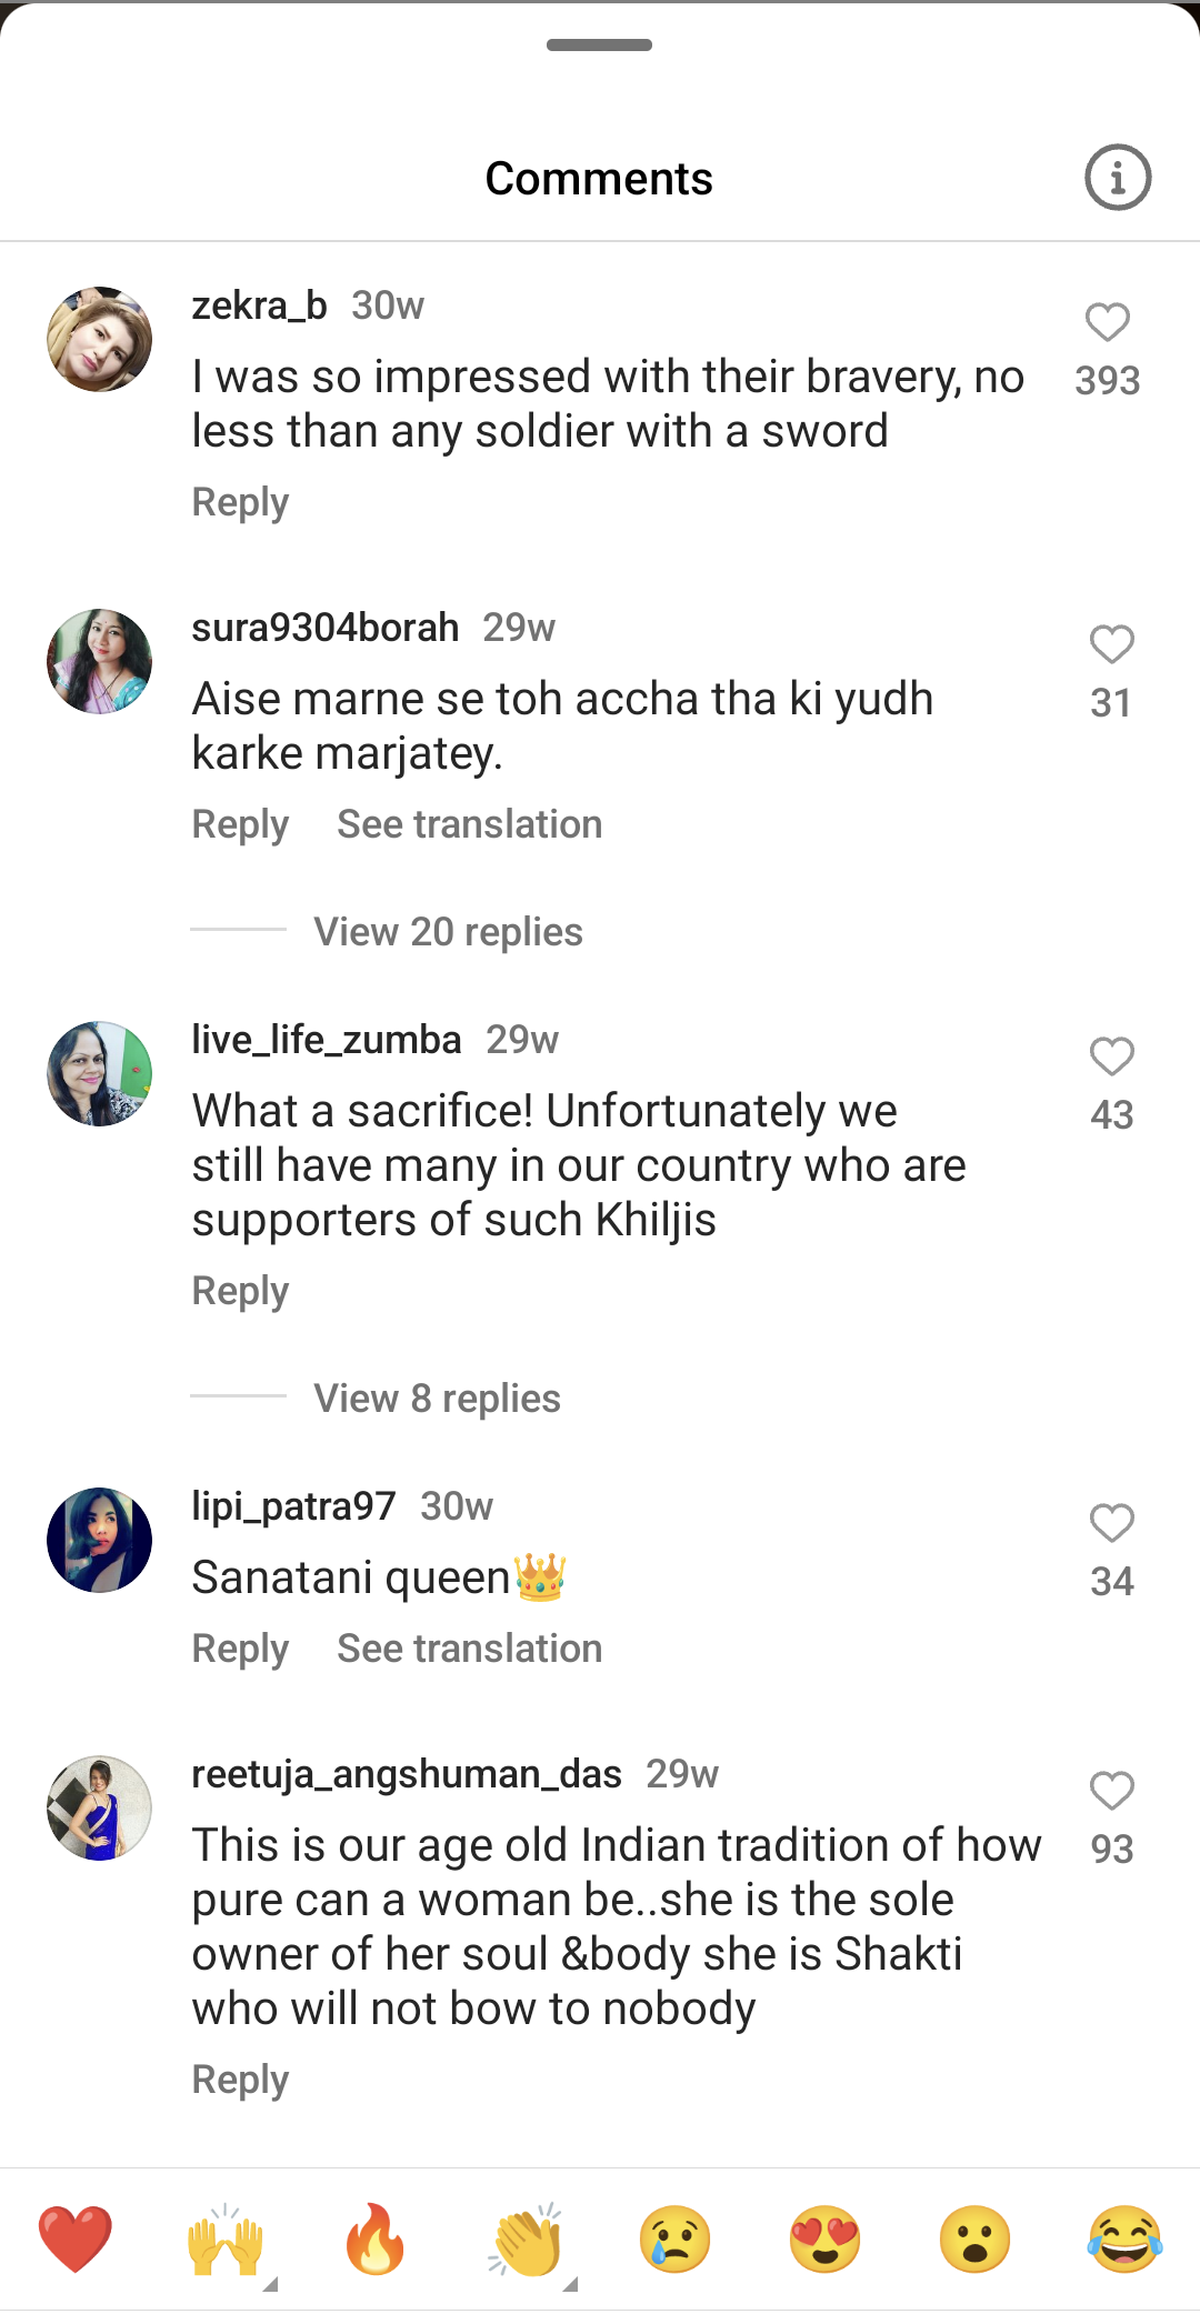This screenshot has width=1200, height=2324.
Task: Like zekra_b's comment with the heart
Action: 1107,323
